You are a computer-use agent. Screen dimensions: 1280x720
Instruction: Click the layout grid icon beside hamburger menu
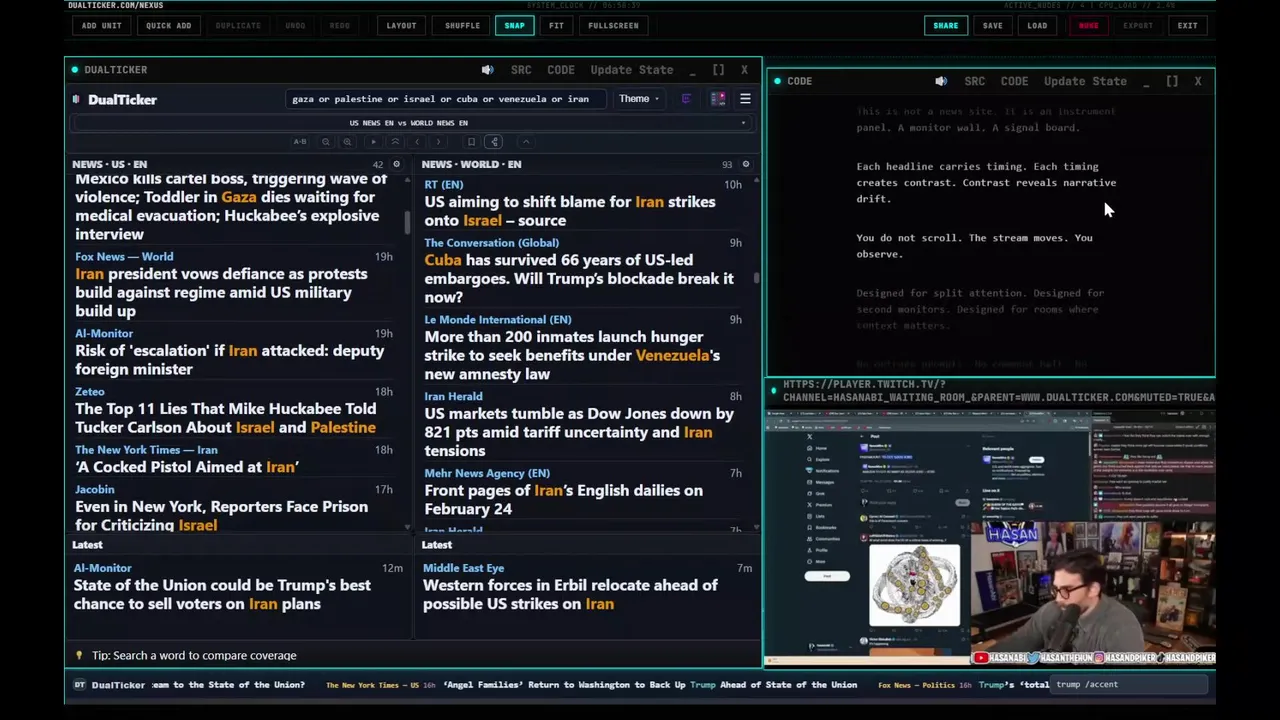coord(718,99)
